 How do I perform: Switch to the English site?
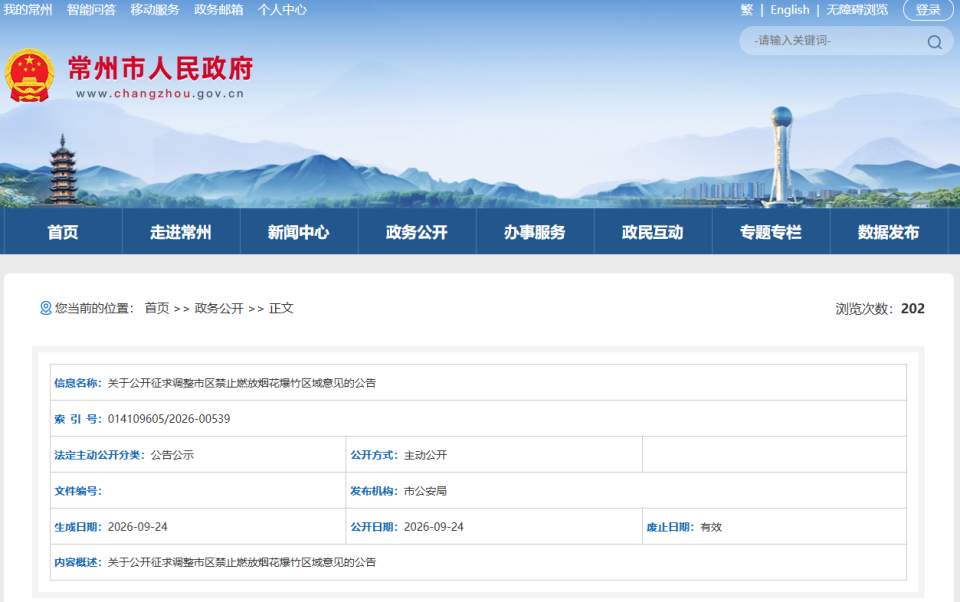pyautogui.click(x=790, y=10)
